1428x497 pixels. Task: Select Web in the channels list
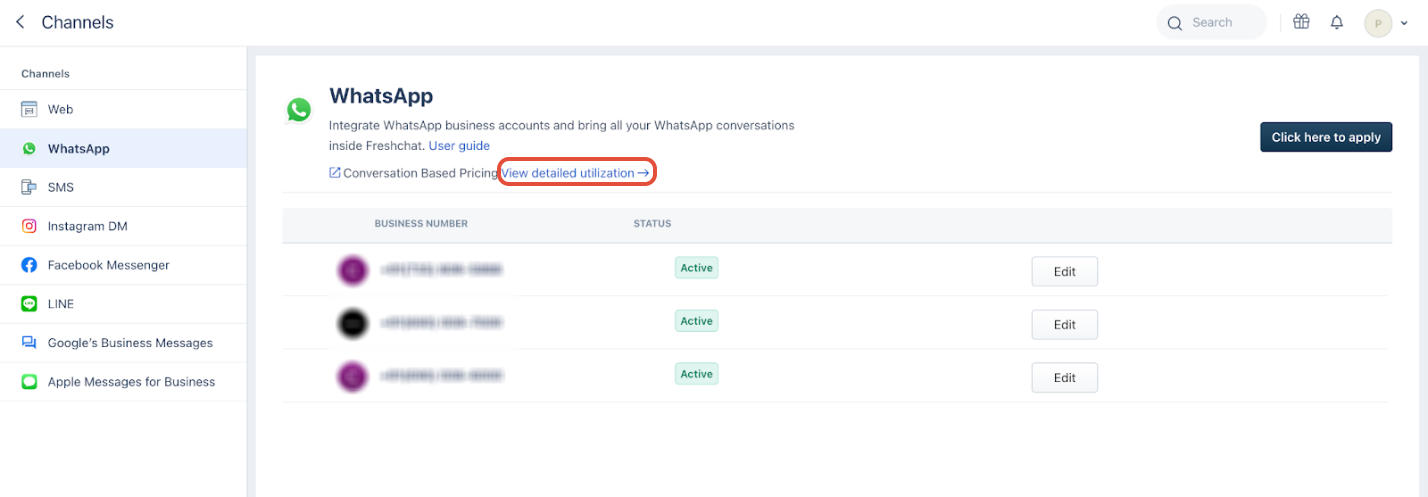point(123,109)
